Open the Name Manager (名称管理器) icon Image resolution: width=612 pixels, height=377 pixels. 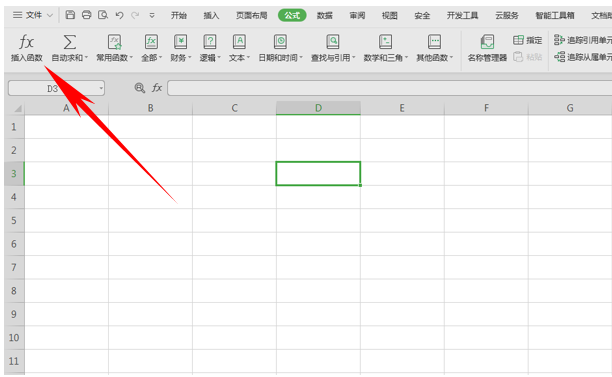point(487,41)
